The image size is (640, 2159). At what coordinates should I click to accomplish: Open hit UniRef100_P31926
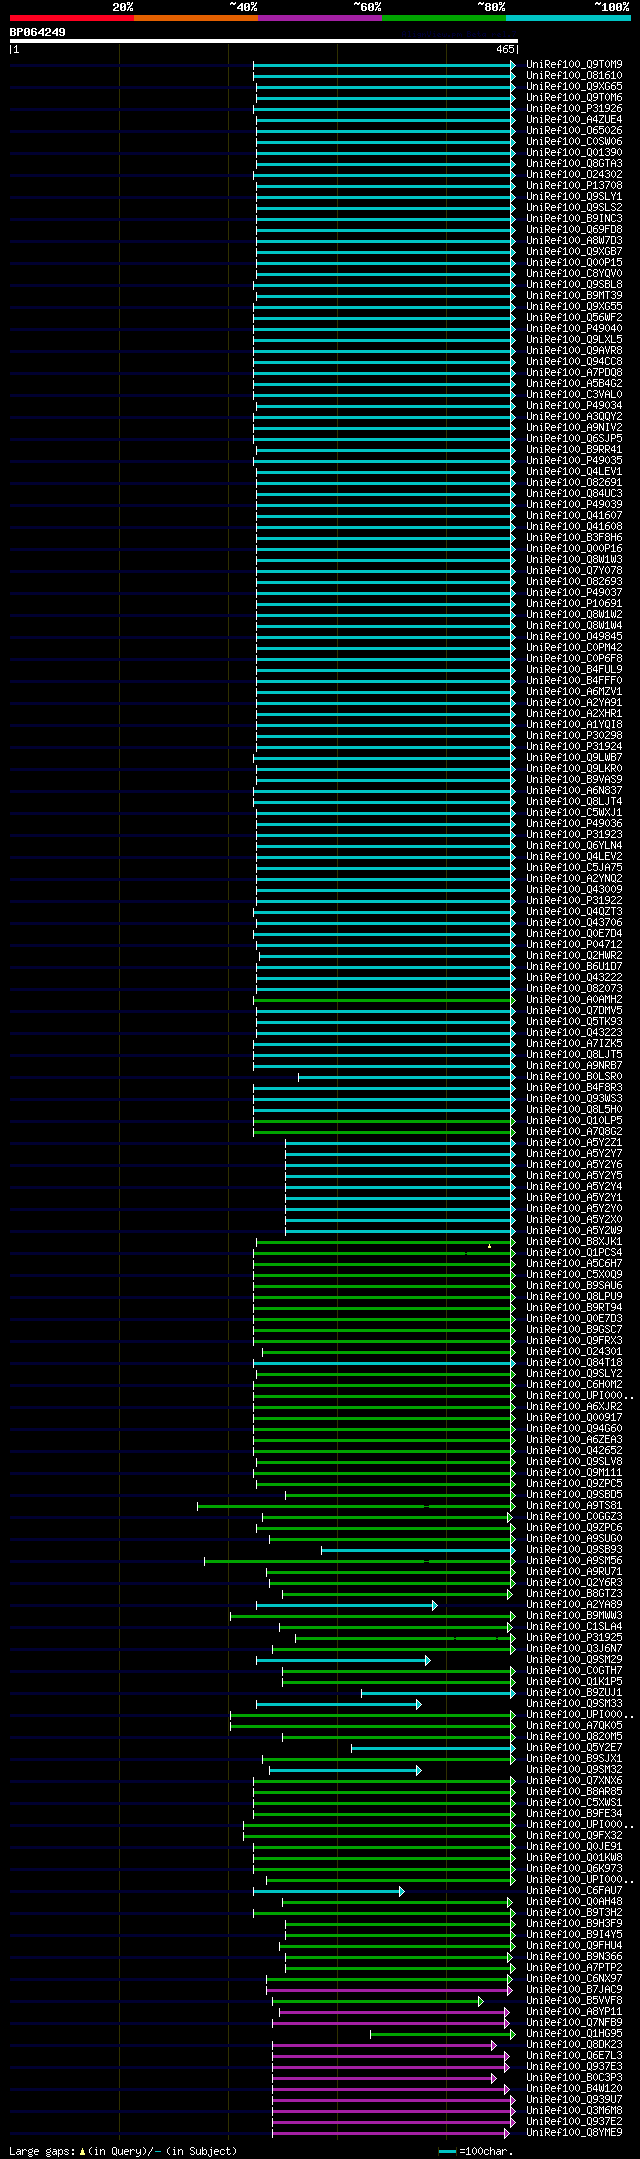click(574, 108)
